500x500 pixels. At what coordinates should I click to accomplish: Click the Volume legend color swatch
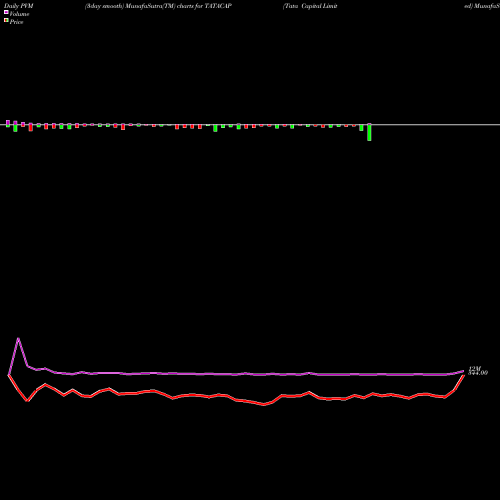(6, 12)
